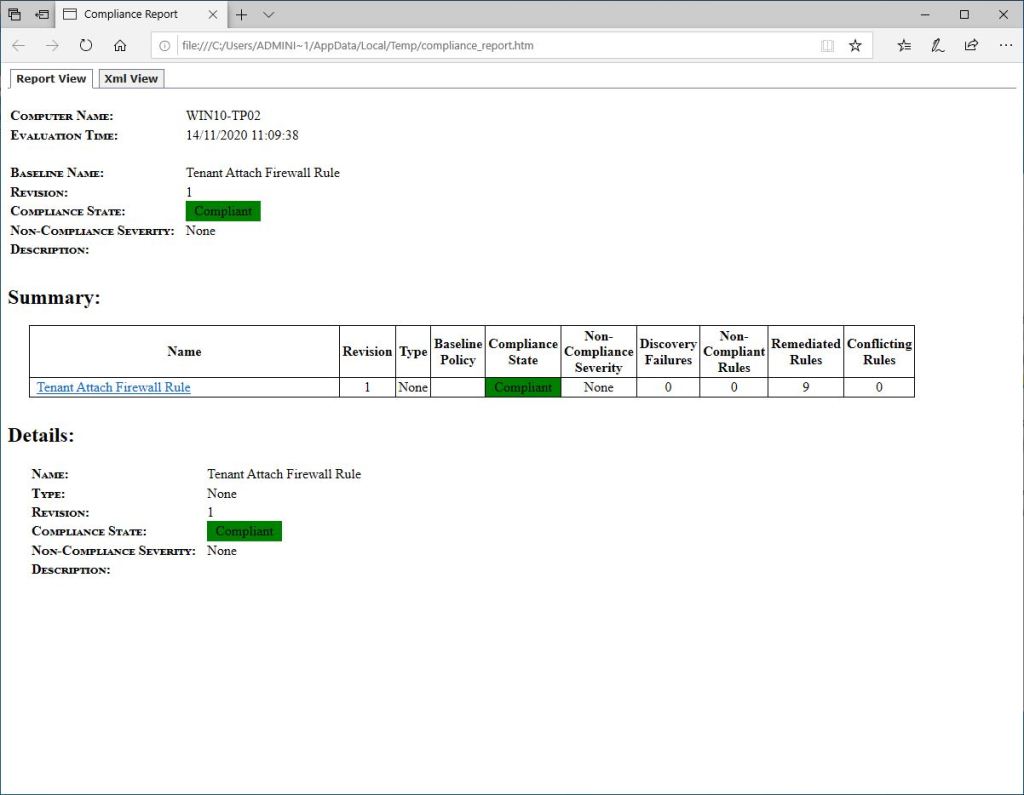The width and height of the screenshot is (1024, 795).
Task: Click the browser Back arrow
Action: 19,46
